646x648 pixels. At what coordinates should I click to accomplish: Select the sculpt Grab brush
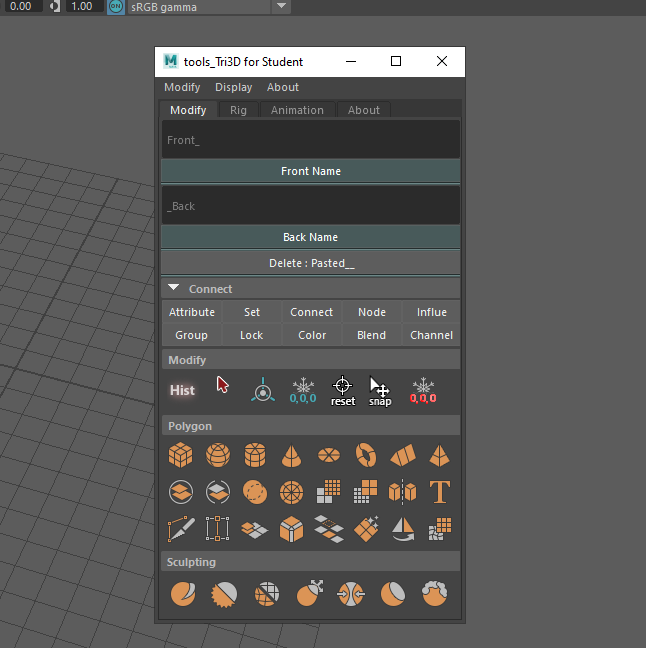tap(309, 593)
